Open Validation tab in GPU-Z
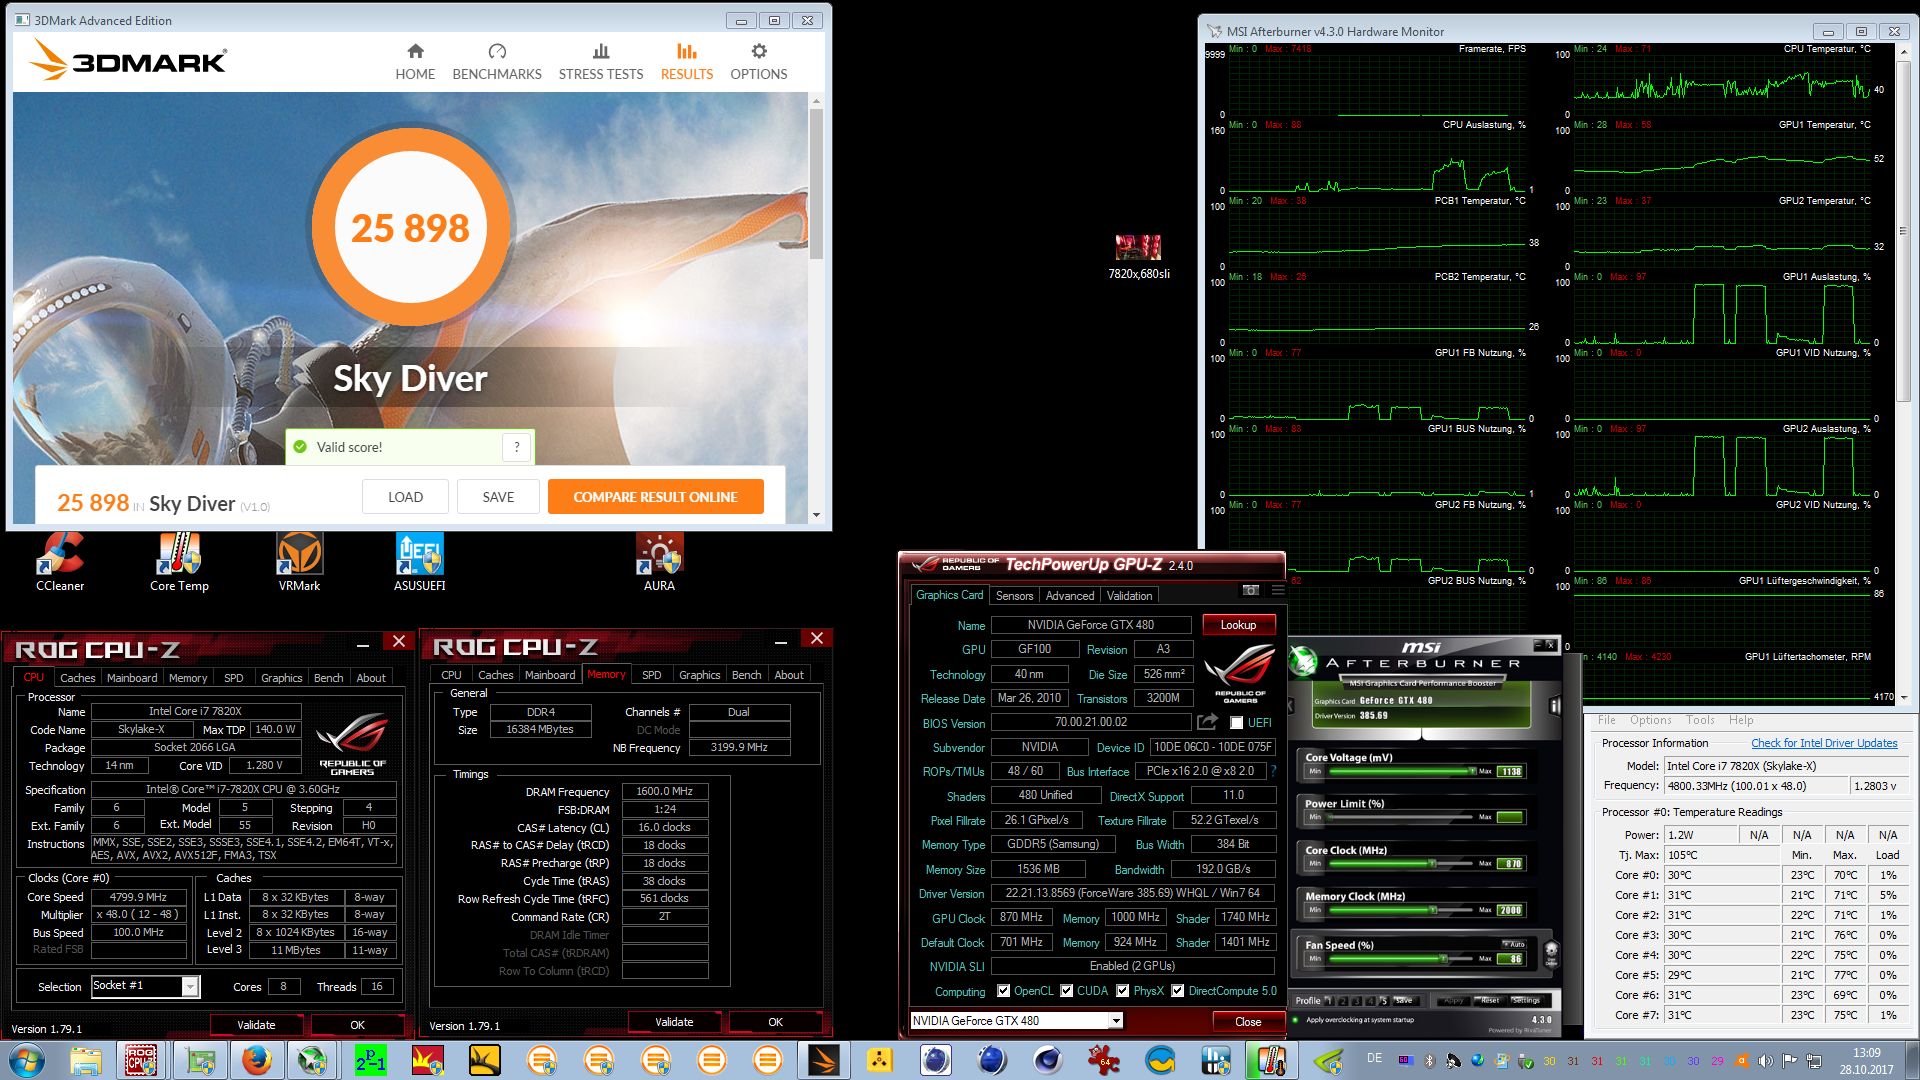 tap(1129, 596)
